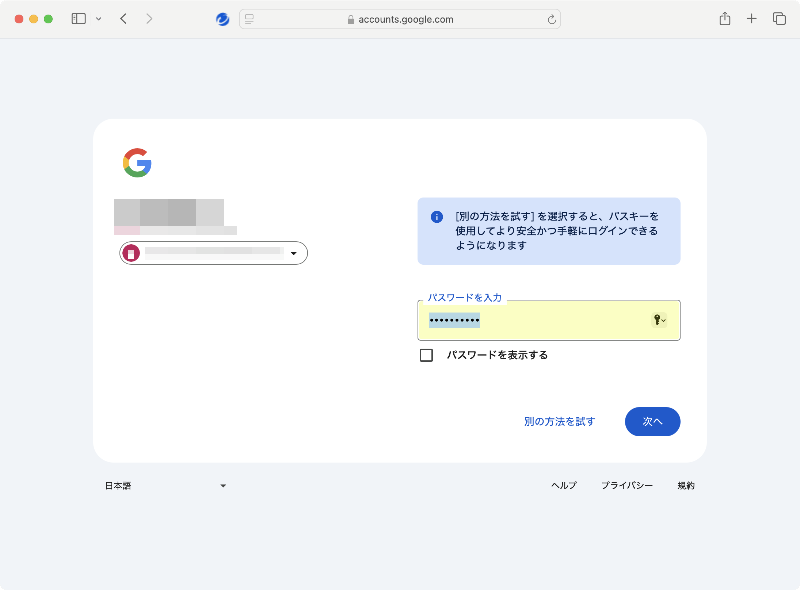800x590 pixels.
Task: Click the 別の方法を試す link
Action: coord(560,422)
